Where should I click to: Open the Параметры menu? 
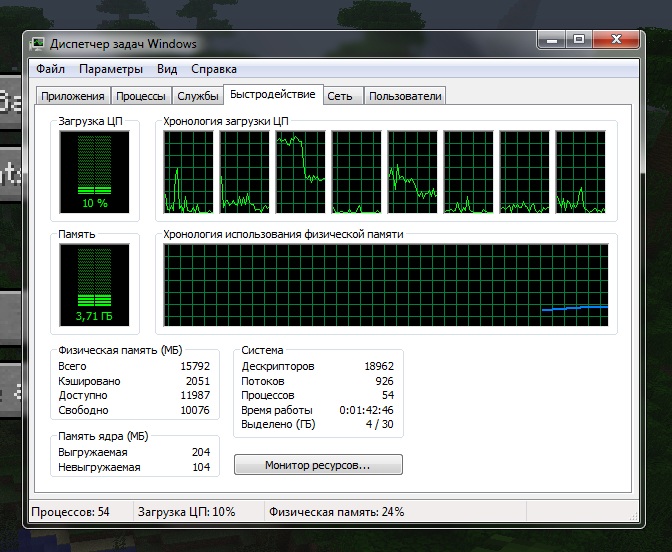(111, 69)
